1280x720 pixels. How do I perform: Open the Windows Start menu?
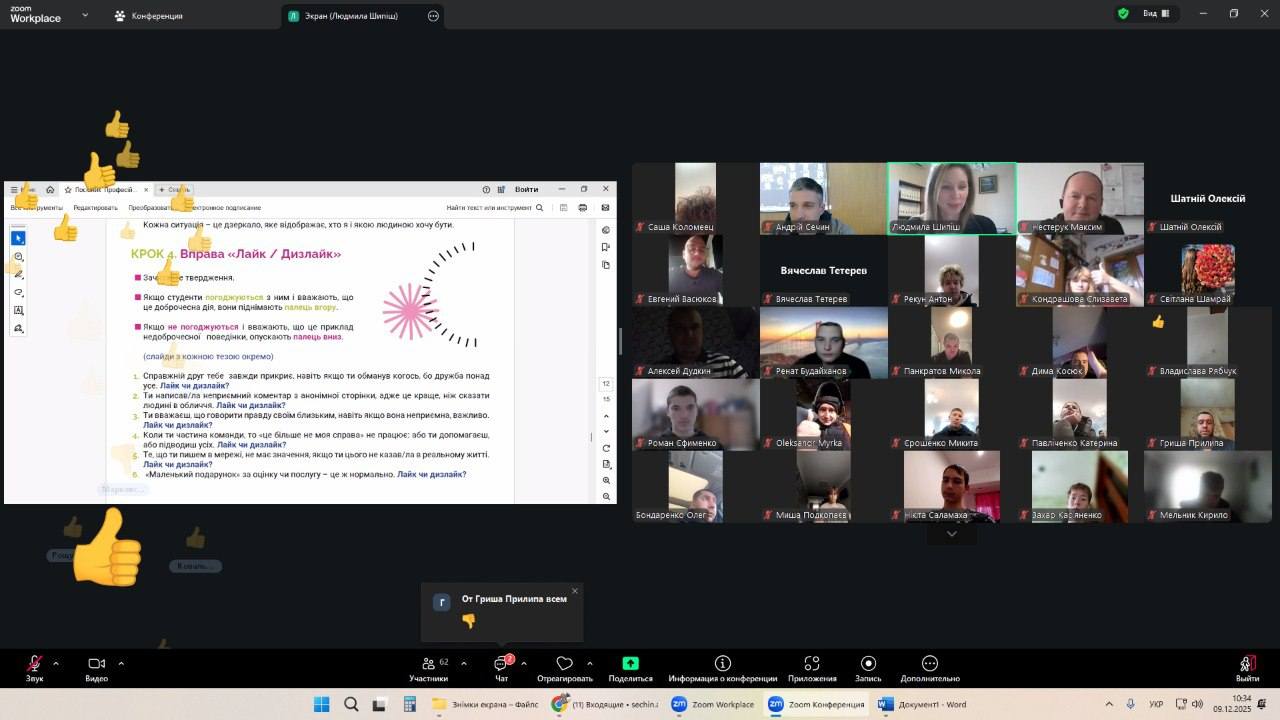click(321, 704)
